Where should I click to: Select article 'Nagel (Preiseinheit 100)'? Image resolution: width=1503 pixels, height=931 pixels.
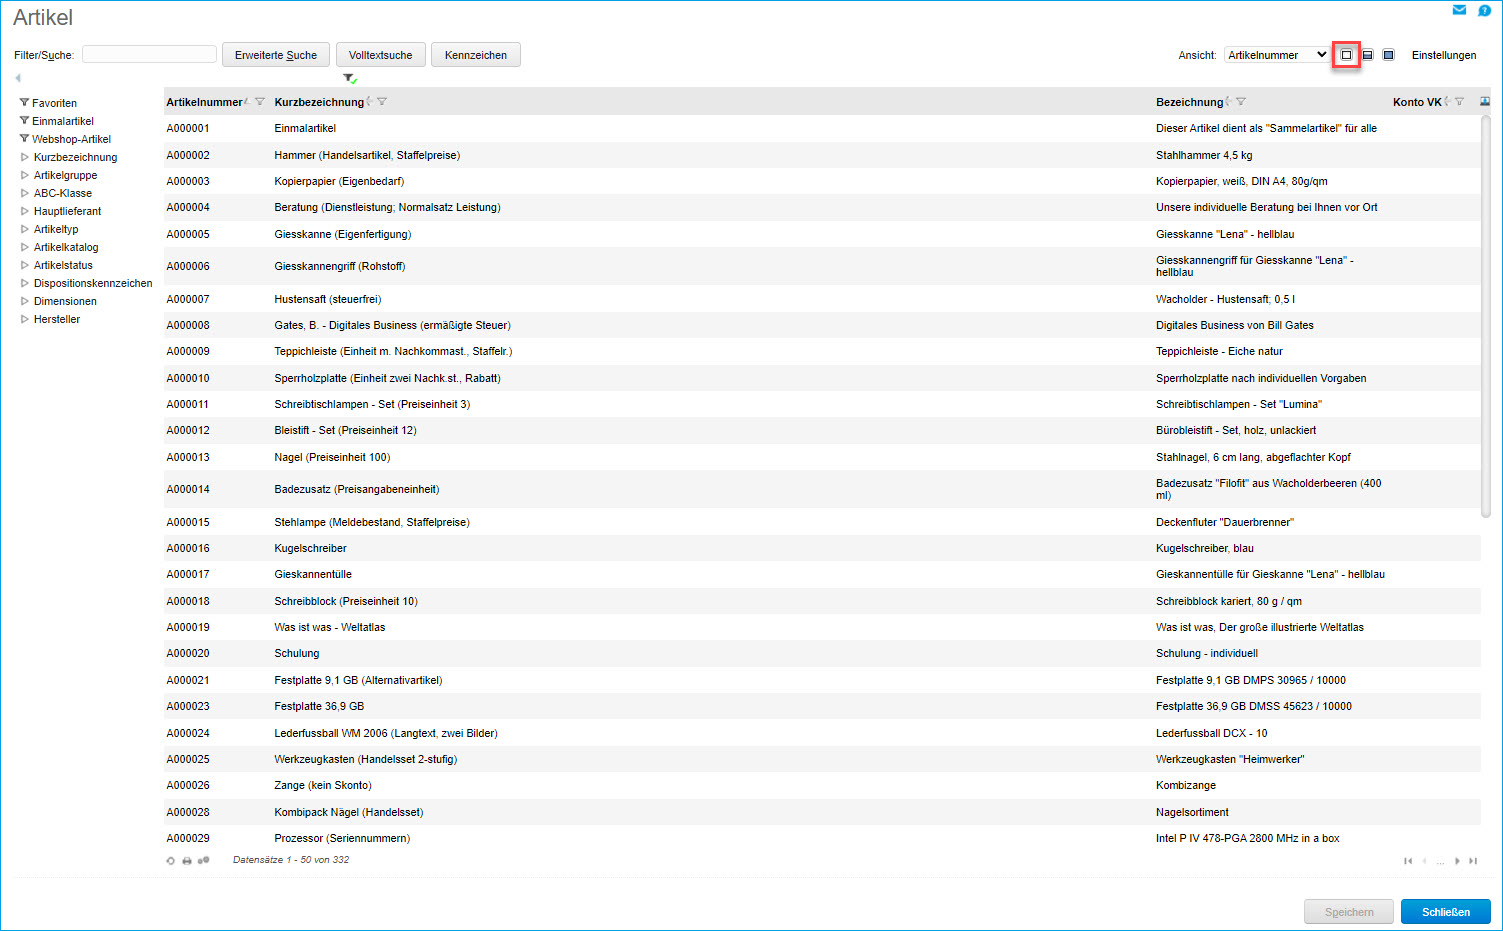click(332, 457)
